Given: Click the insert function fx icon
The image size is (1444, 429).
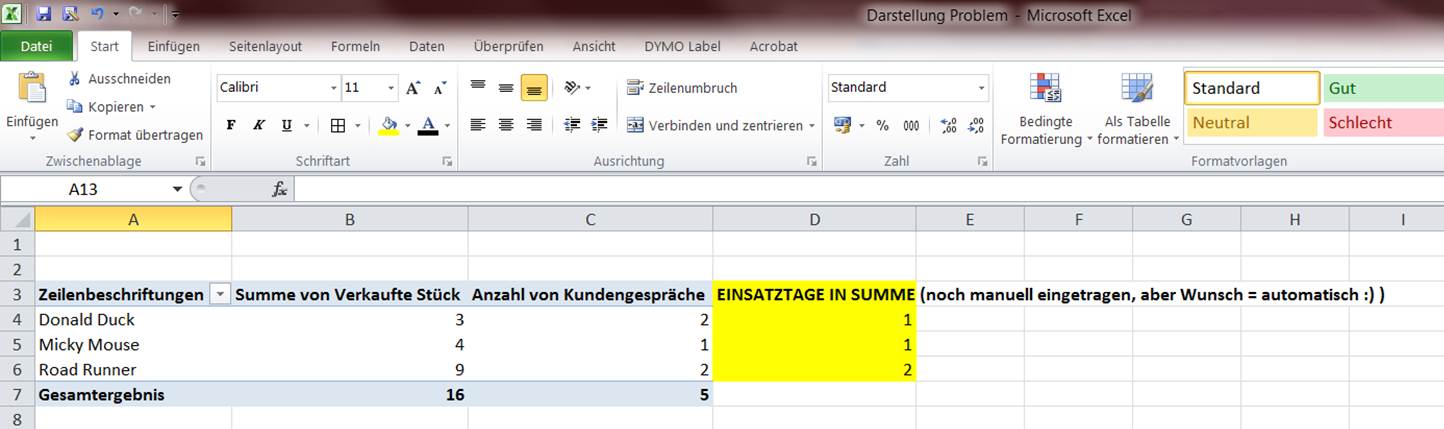Looking at the screenshot, I should click(280, 189).
